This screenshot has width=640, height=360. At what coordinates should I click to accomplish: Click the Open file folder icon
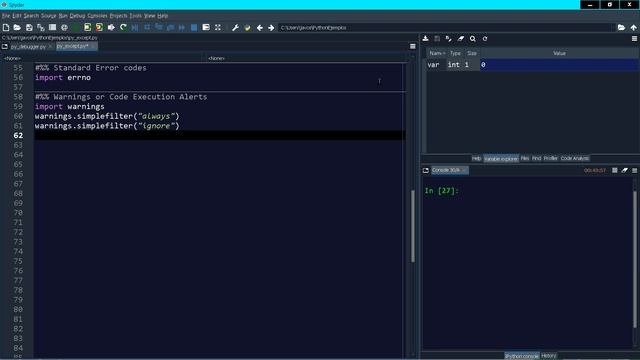coord(17,27)
